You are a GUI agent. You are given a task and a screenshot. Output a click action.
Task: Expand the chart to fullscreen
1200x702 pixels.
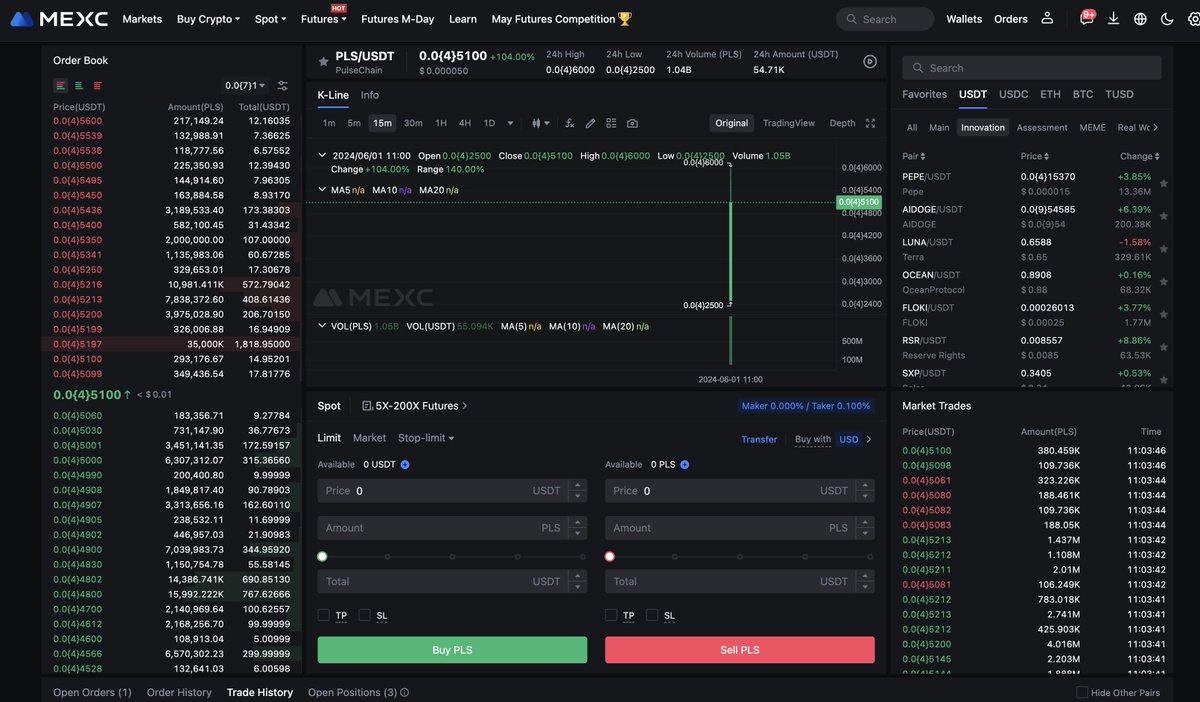tap(870, 123)
